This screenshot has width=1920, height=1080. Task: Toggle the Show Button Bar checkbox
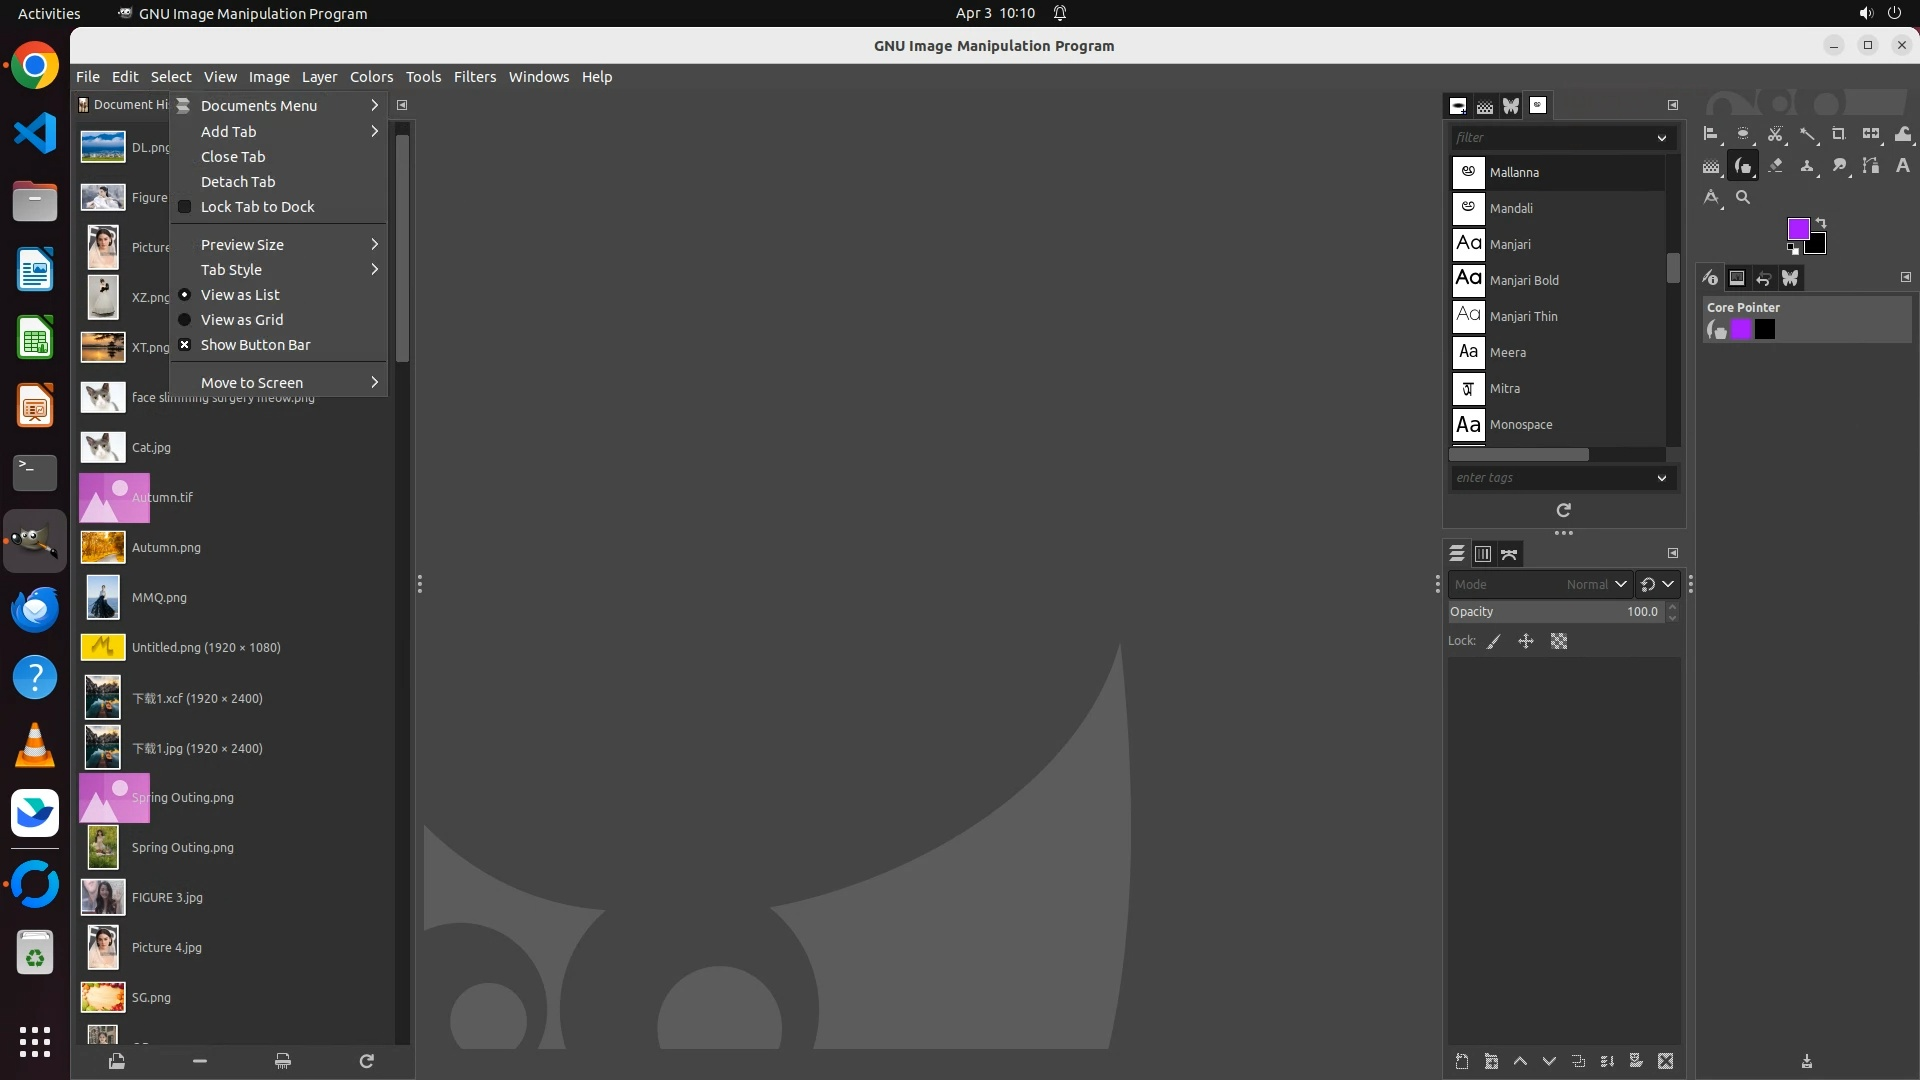pos(254,345)
